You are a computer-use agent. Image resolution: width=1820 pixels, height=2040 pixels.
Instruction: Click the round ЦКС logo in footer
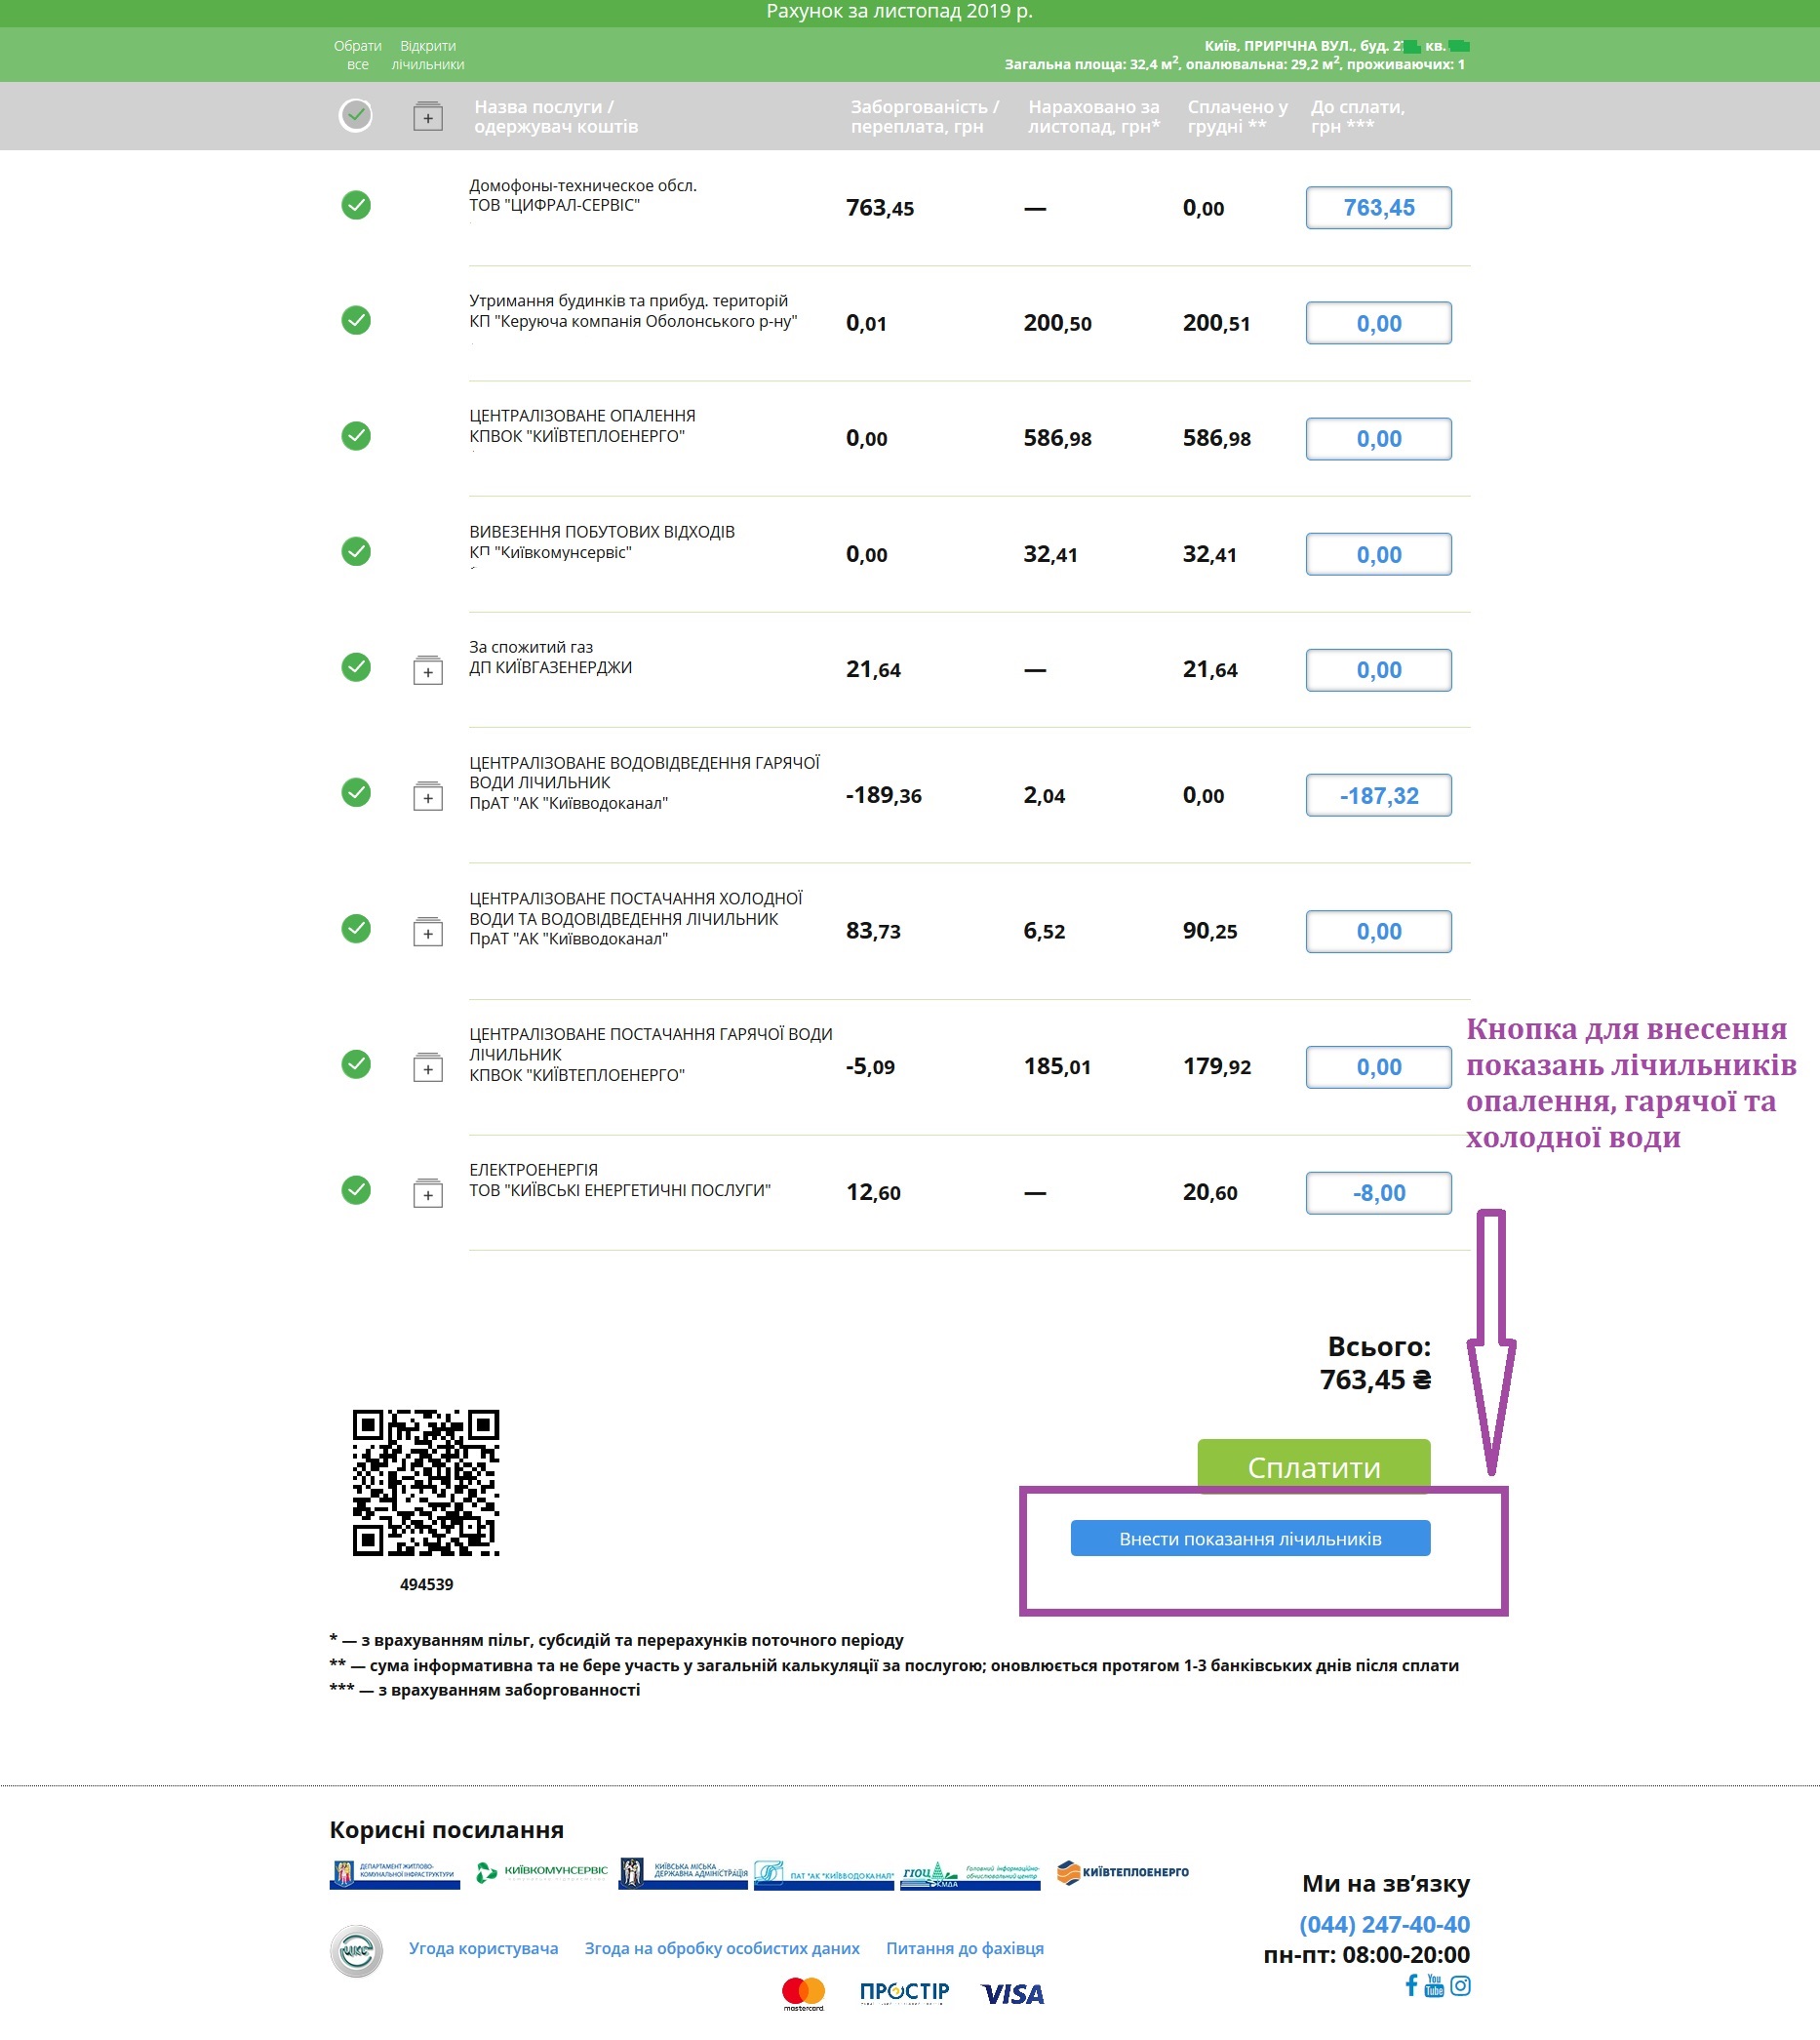tap(356, 1951)
